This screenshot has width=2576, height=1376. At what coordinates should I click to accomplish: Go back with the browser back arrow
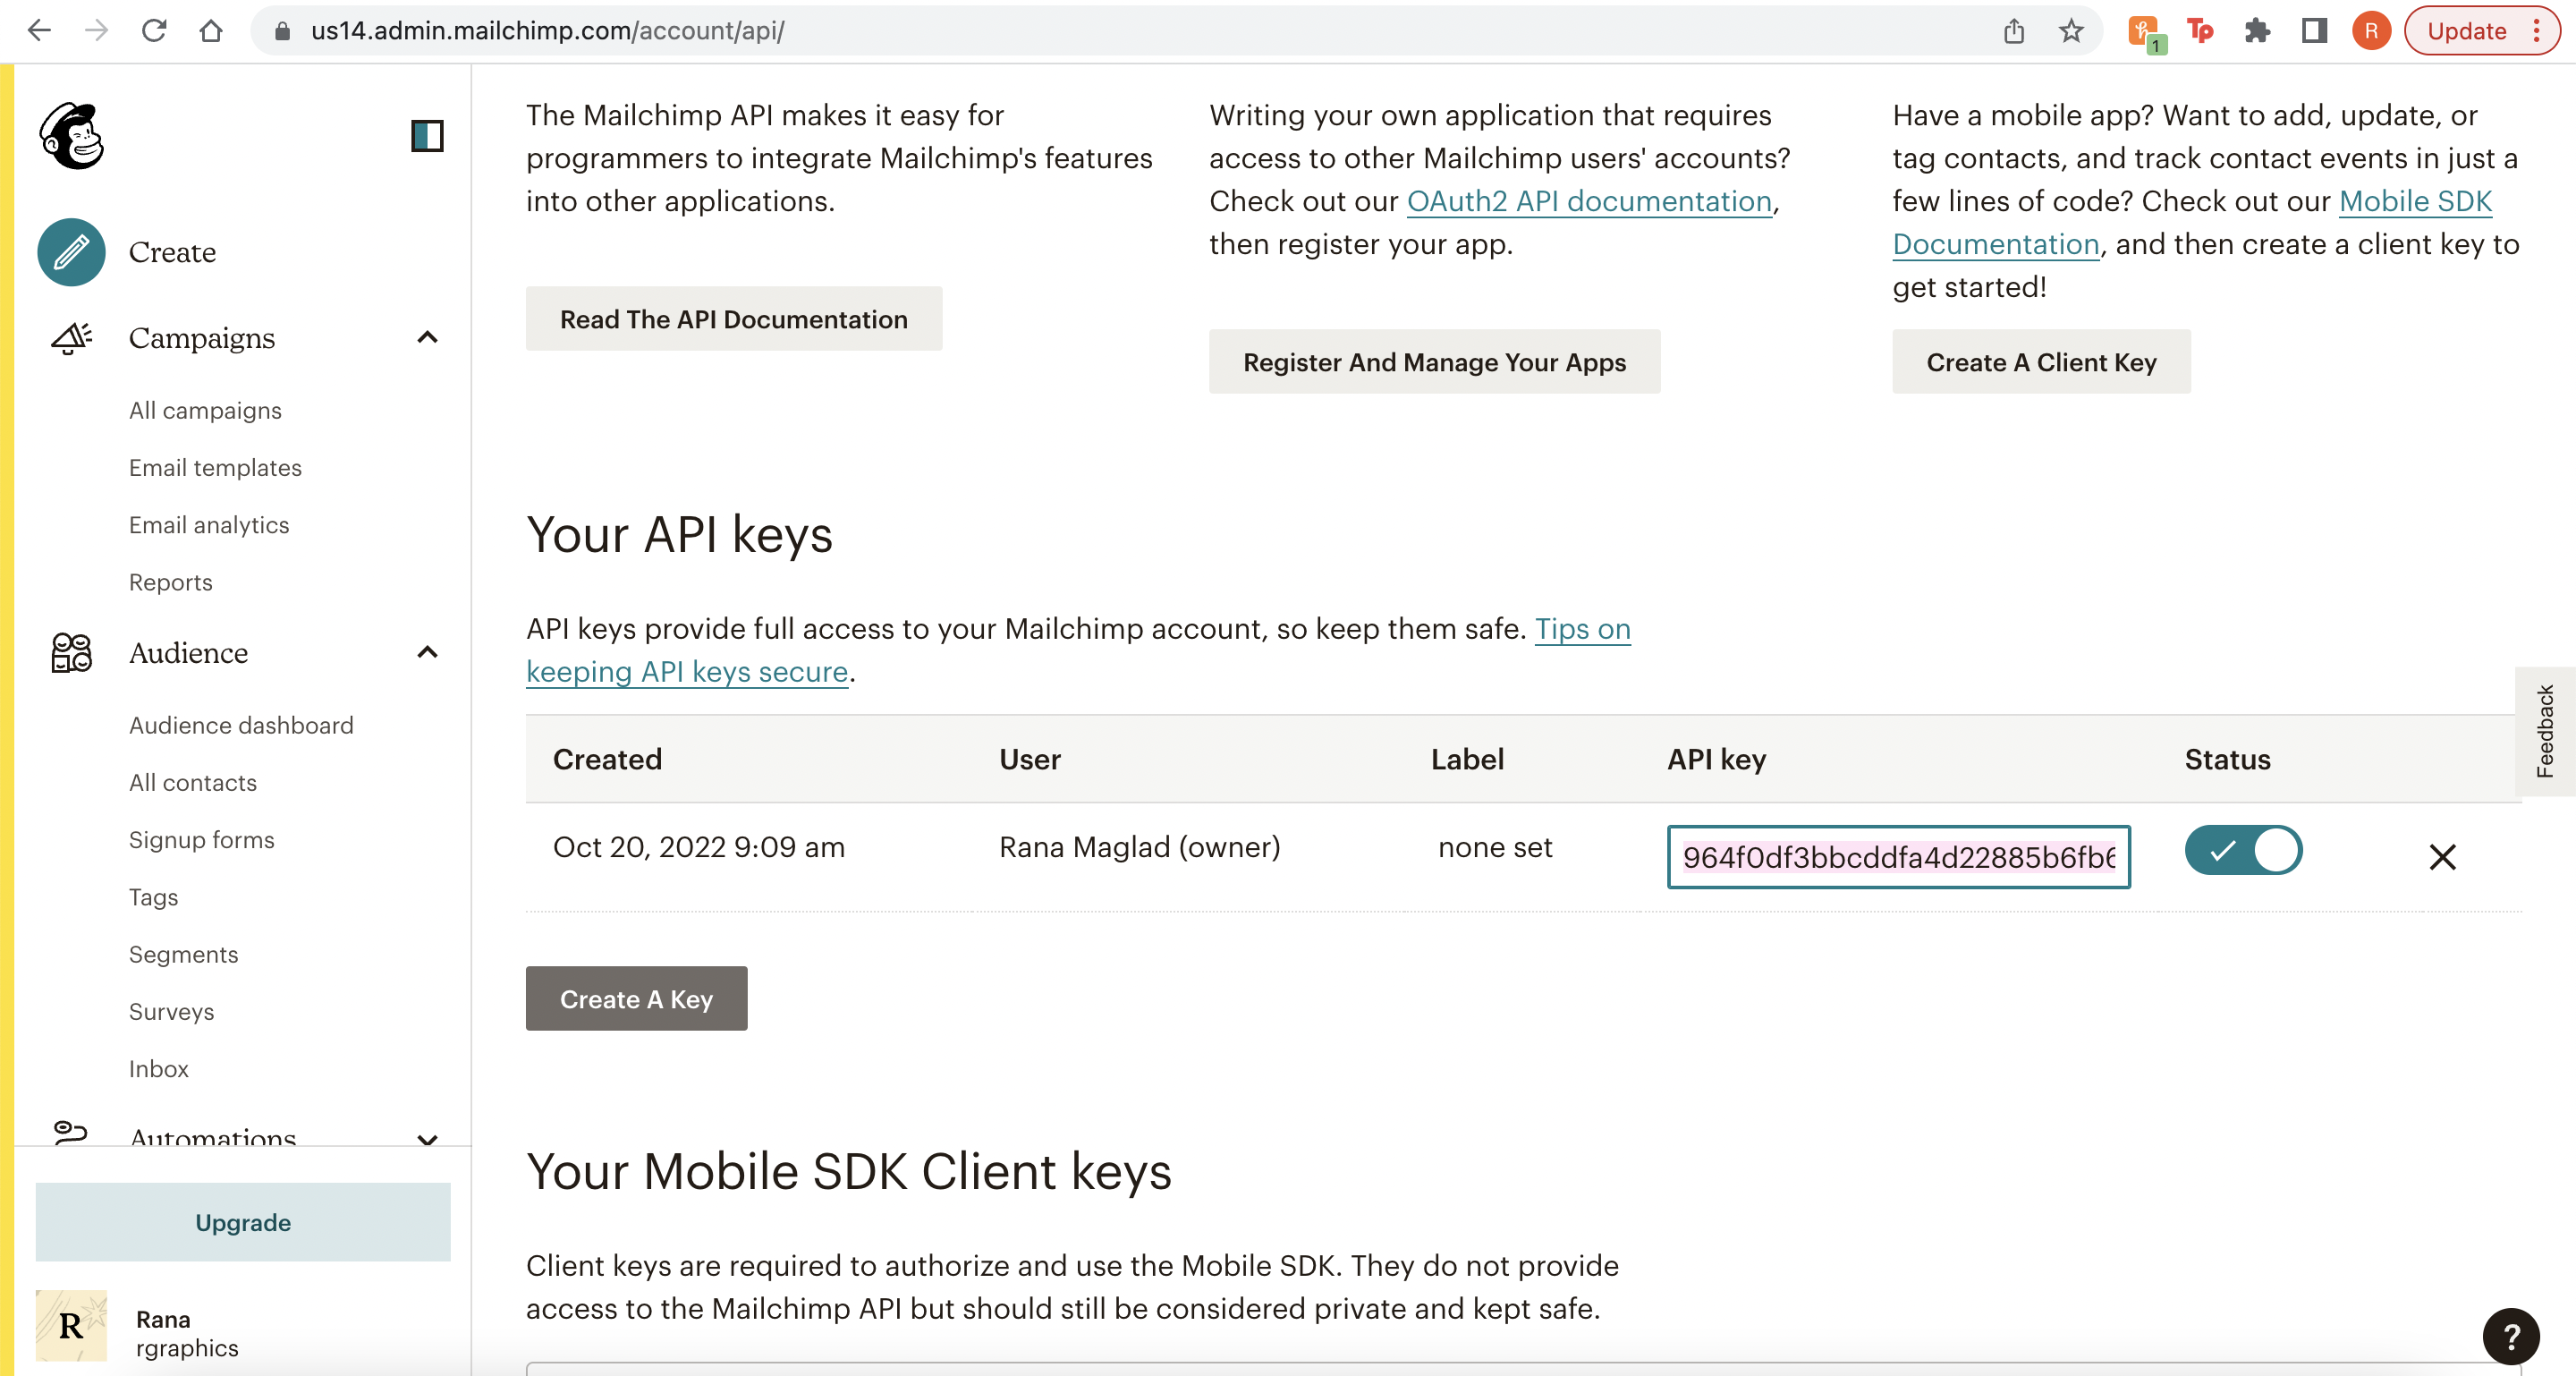39,31
